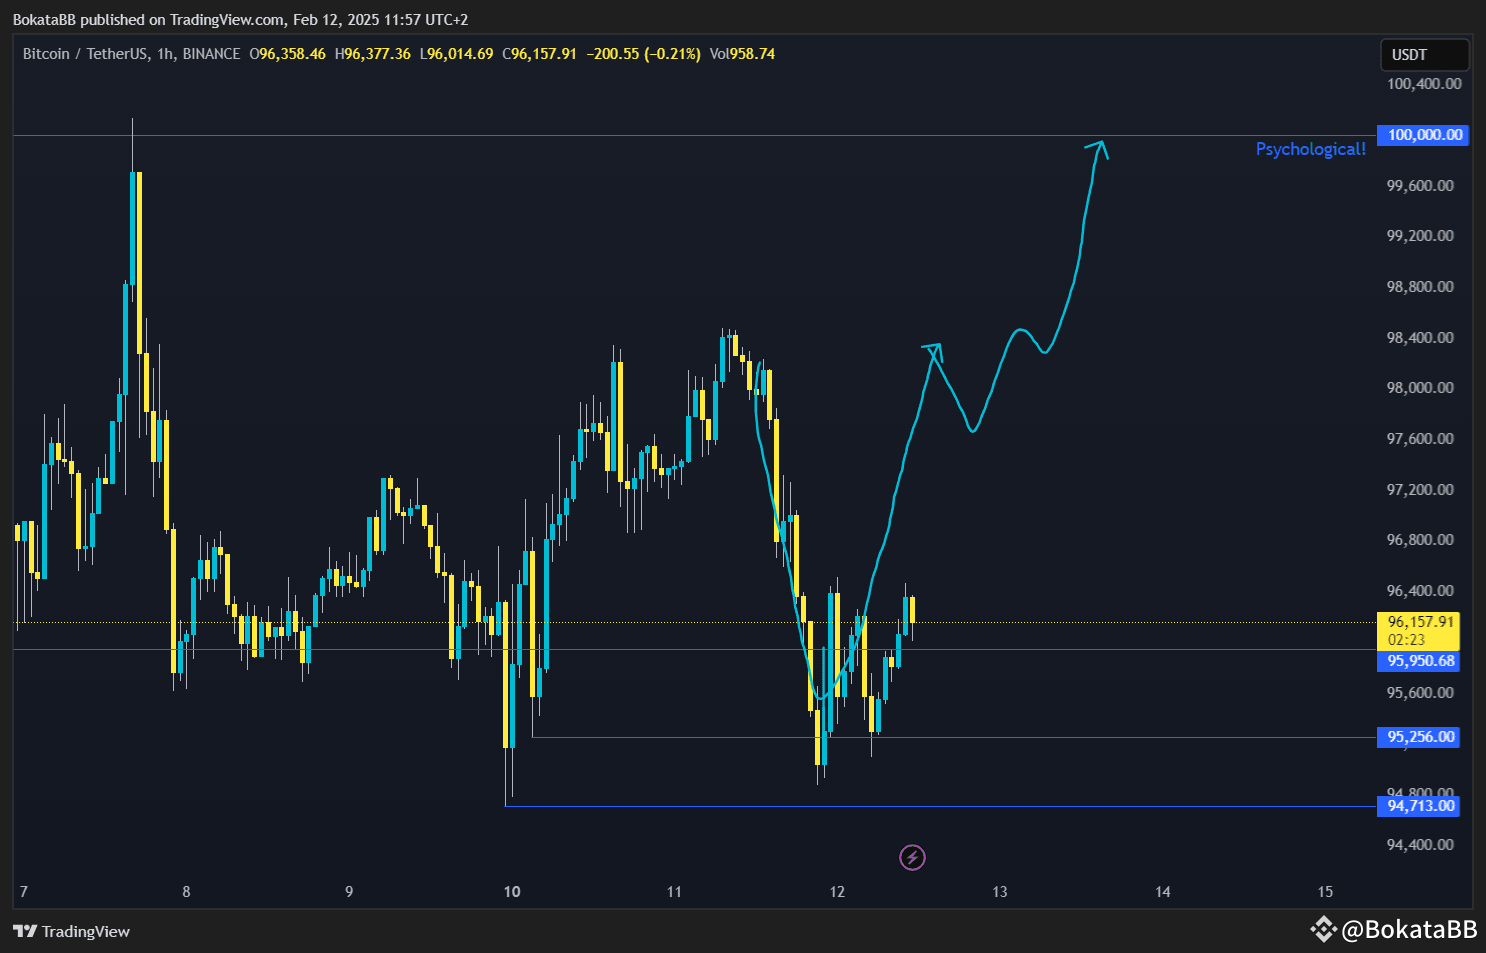This screenshot has height=953, width=1486.
Task: Select the BokataBB publisher name top left
Action: click(47, 19)
